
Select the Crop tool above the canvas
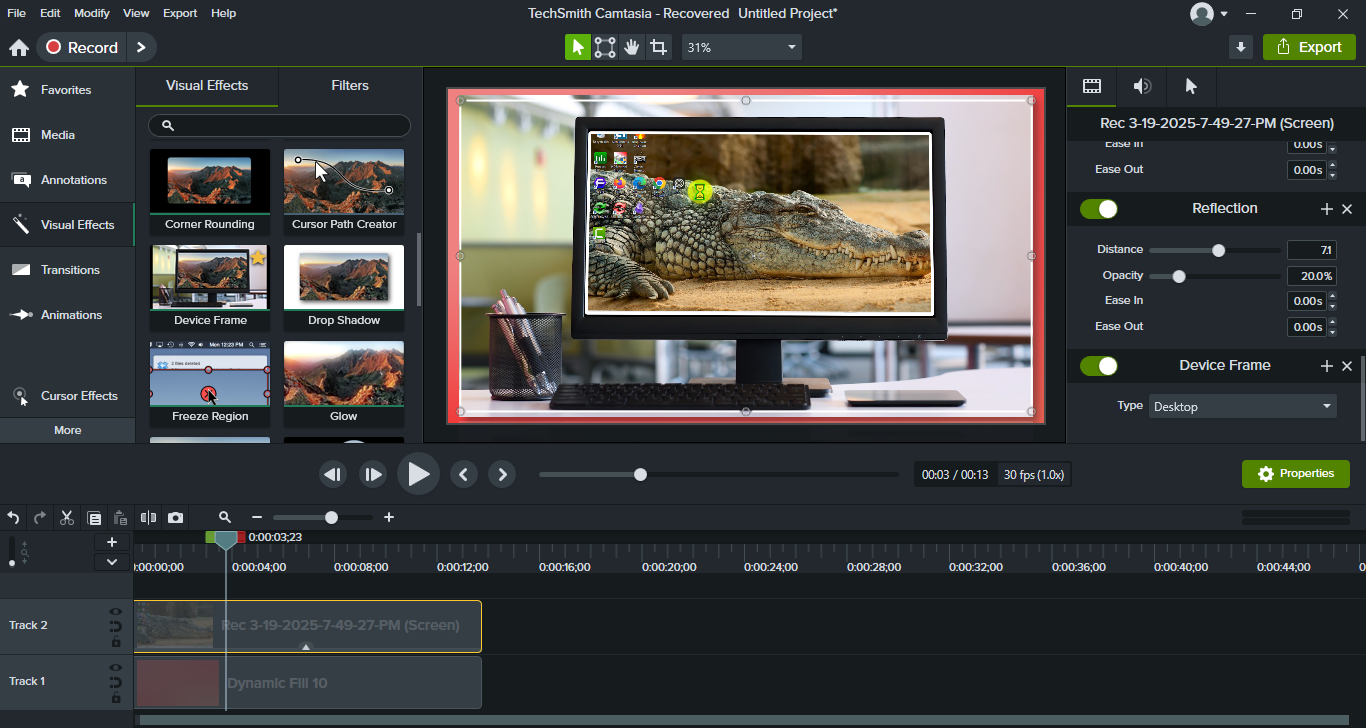(x=659, y=46)
